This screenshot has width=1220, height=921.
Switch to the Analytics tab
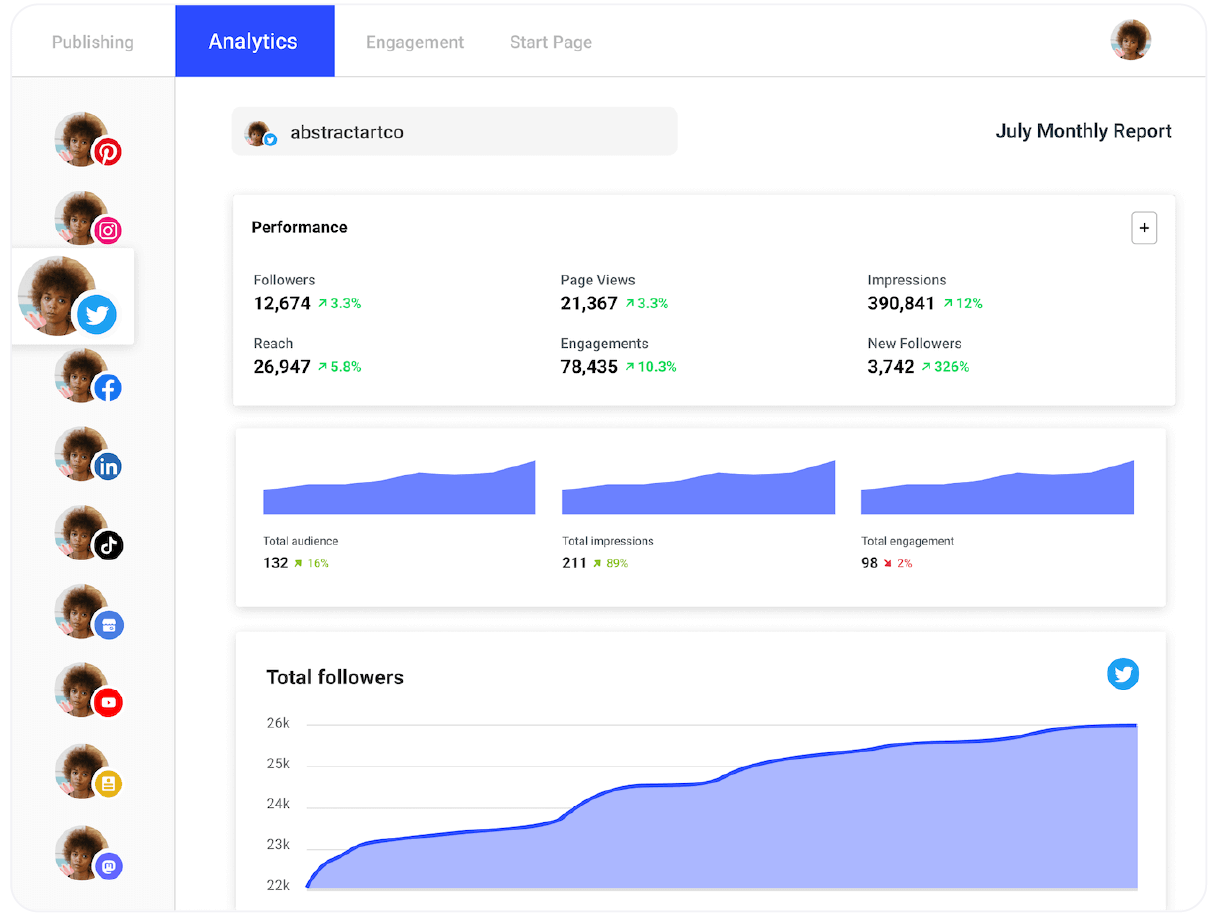click(x=253, y=41)
